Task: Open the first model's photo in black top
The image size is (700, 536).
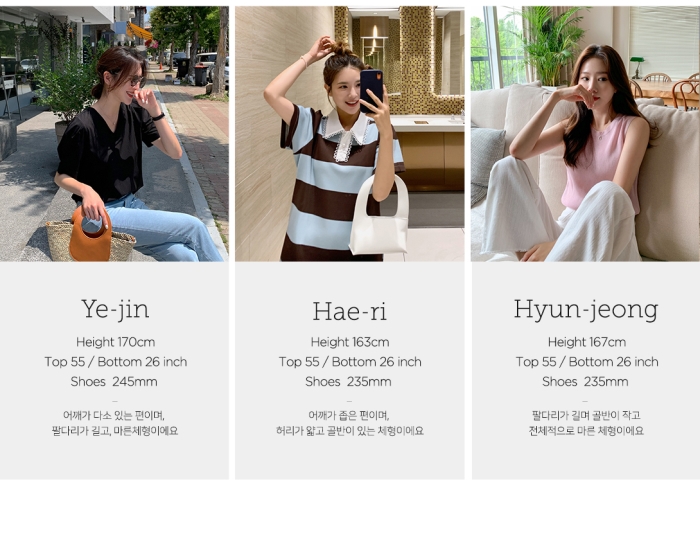Action: pos(114,133)
